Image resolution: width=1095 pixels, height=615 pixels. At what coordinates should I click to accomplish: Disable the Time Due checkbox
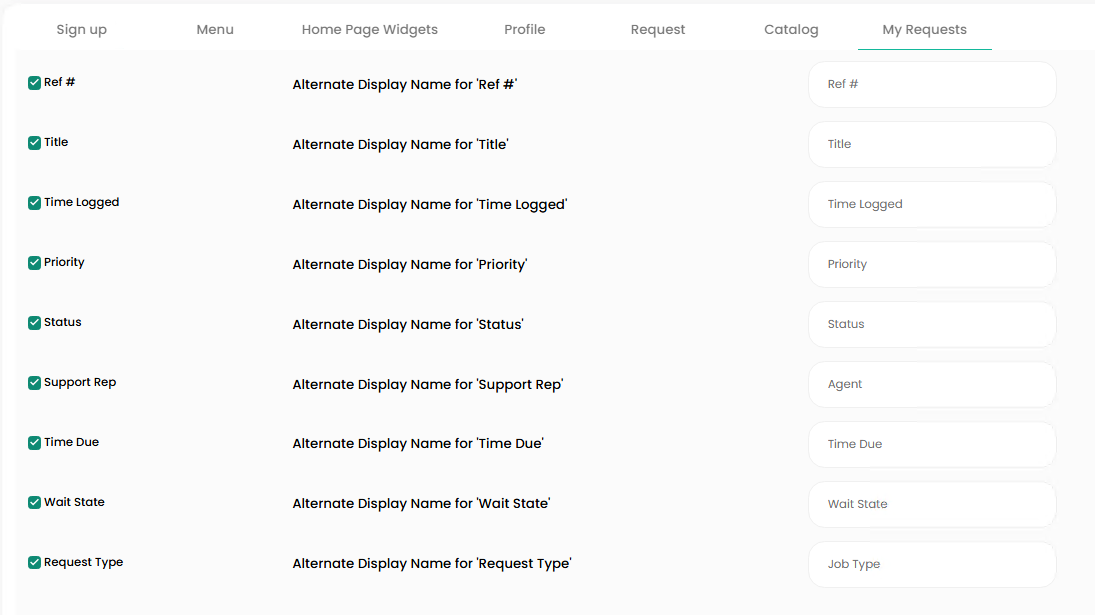pos(35,443)
